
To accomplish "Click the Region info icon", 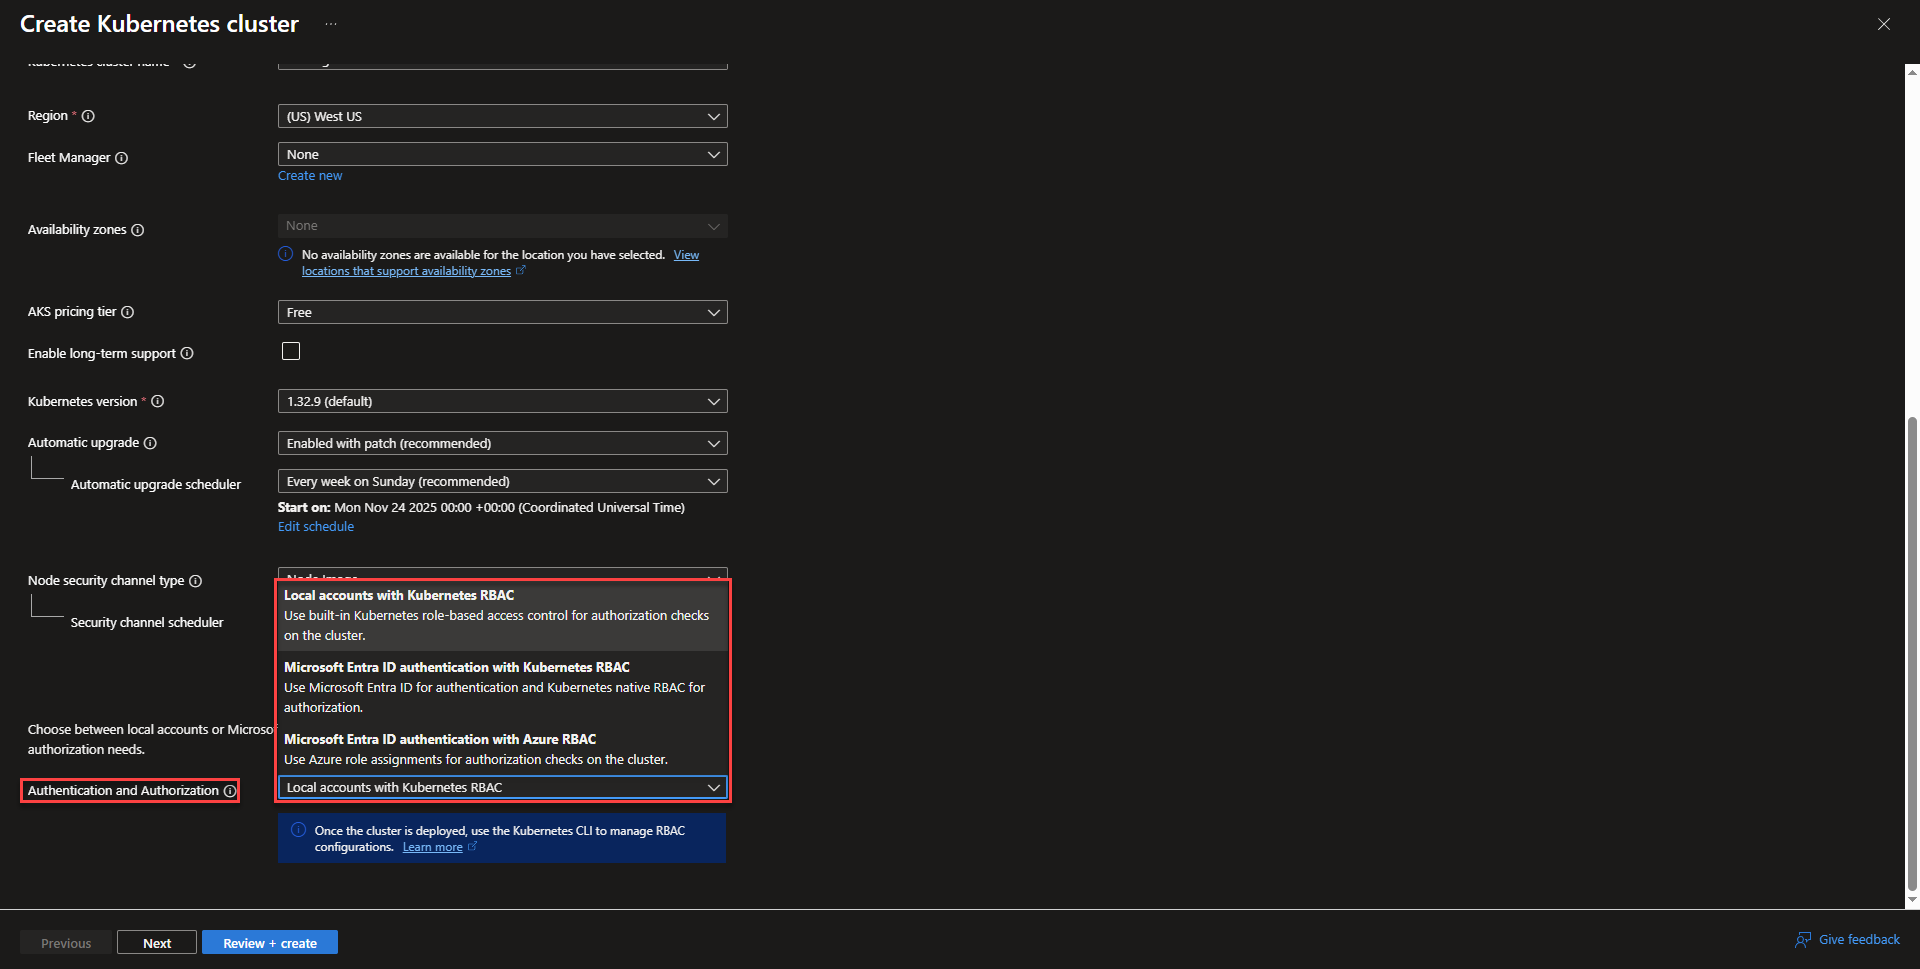I will (88, 116).
